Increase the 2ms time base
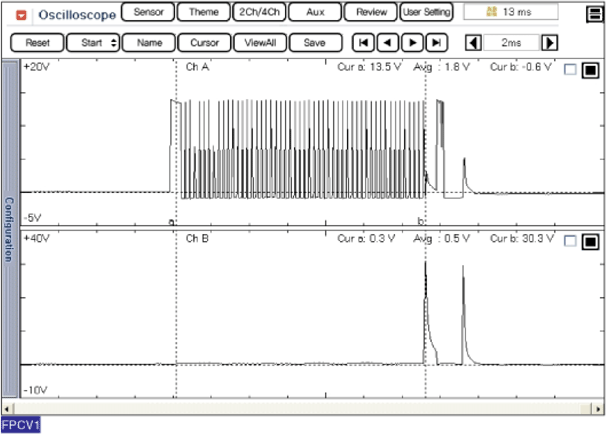This screenshot has height=434, width=606. pyautogui.click(x=548, y=43)
